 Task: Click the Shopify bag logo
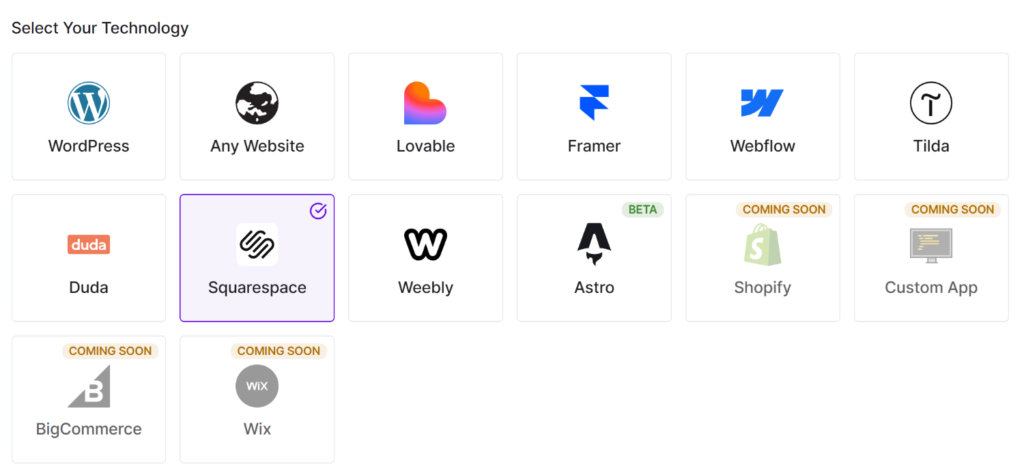pyautogui.click(x=762, y=244)
